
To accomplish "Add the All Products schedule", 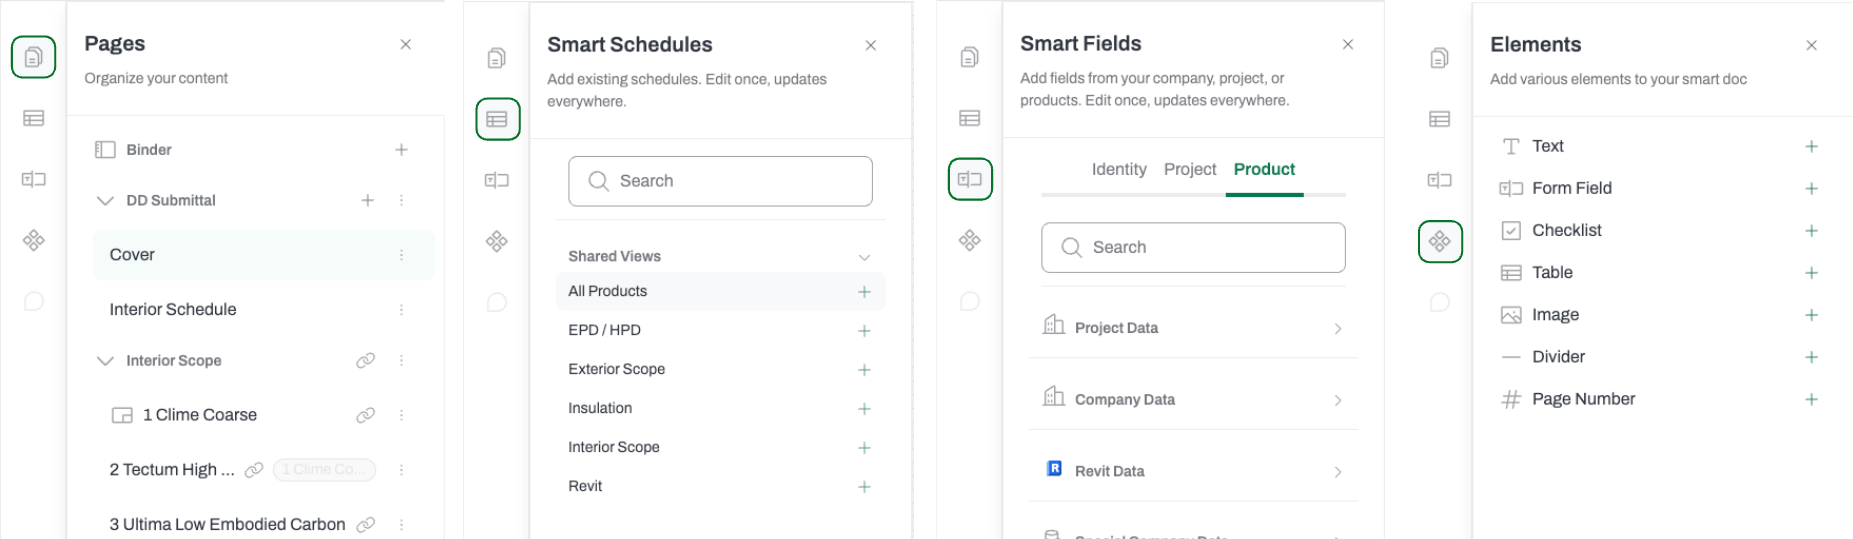I will pyautogui.click(x=864, y=292).
